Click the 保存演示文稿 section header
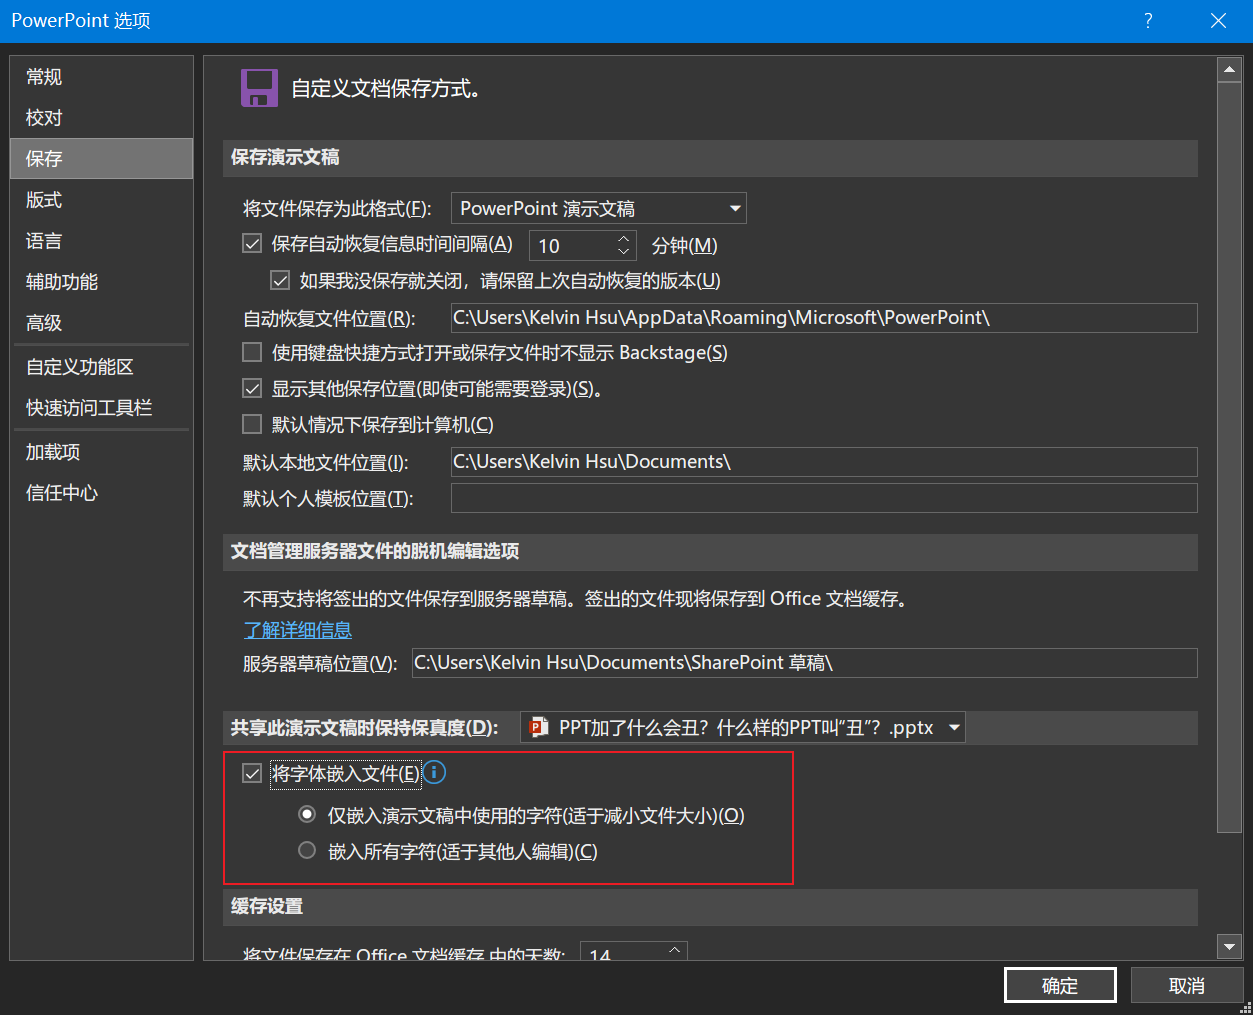Viewport: 1253px width, 1015px height. 710,158
